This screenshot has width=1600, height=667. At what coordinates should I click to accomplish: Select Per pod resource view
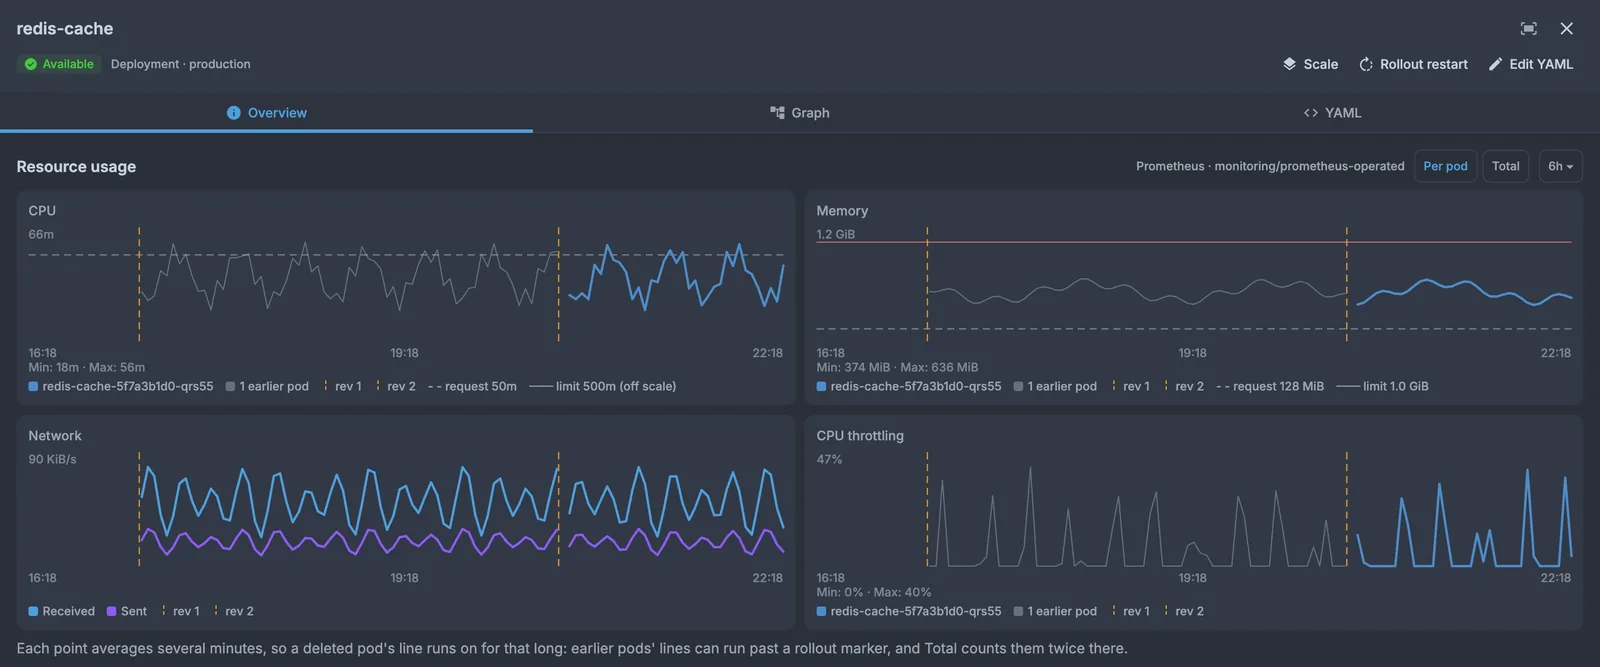[1445, 166]
